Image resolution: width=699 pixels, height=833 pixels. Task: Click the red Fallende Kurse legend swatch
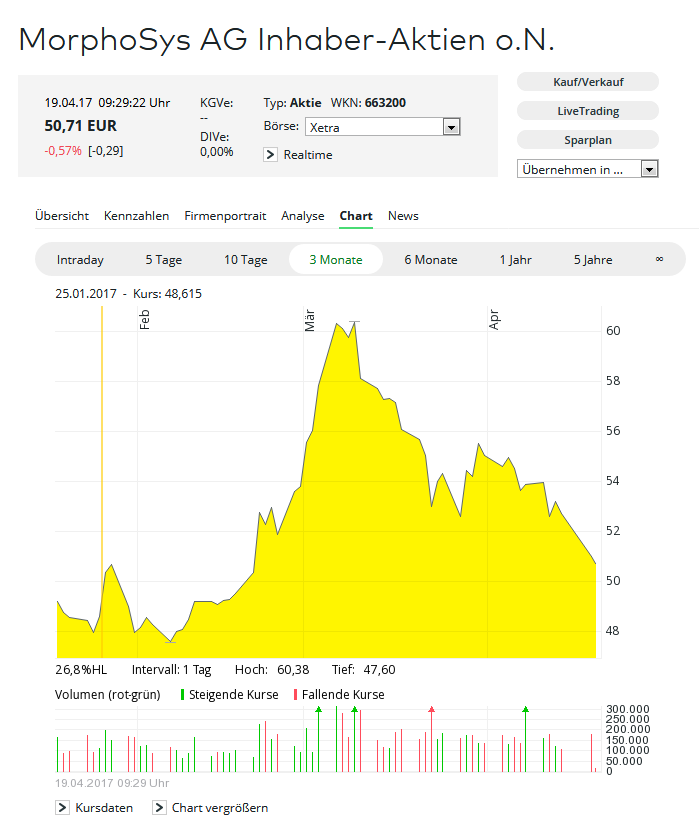coord(295,694)
